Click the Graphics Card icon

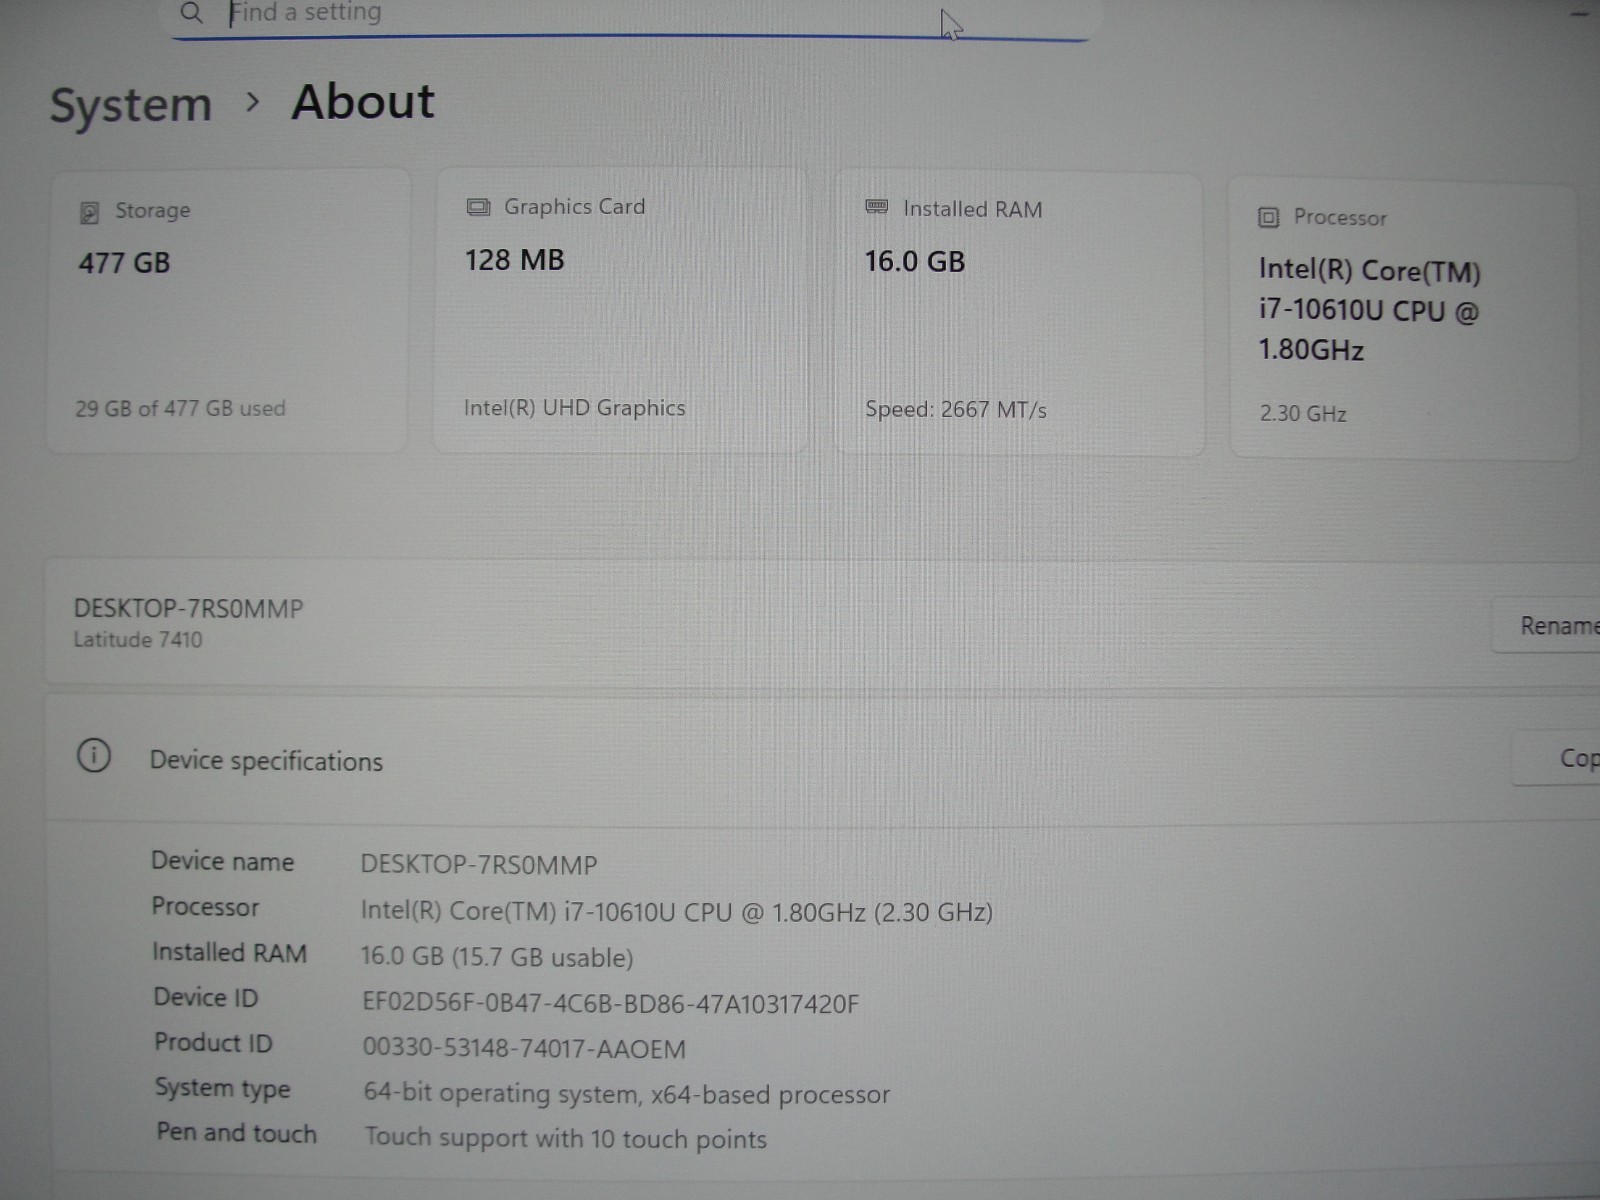tap(478, 207)
